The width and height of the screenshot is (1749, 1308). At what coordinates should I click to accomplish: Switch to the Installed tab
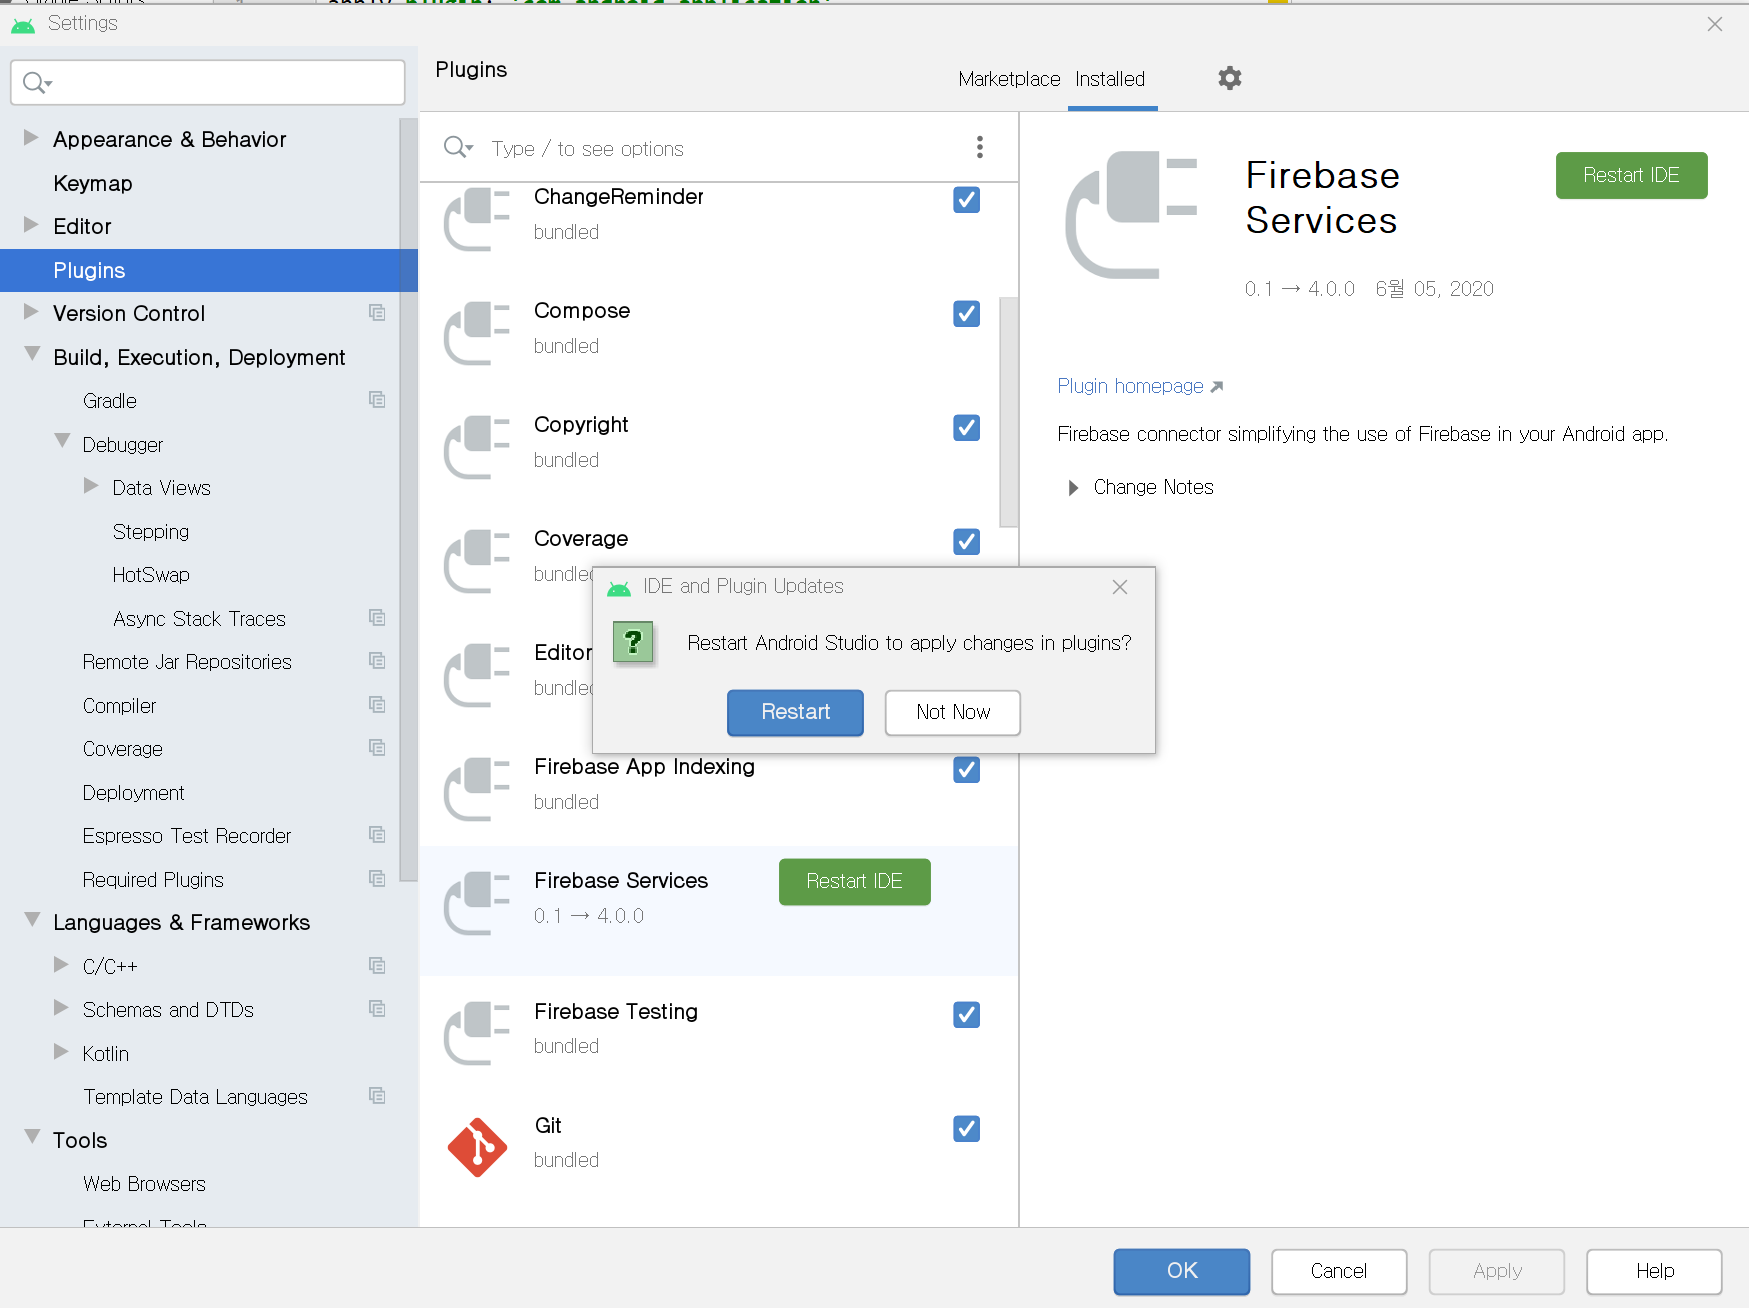1110,79
